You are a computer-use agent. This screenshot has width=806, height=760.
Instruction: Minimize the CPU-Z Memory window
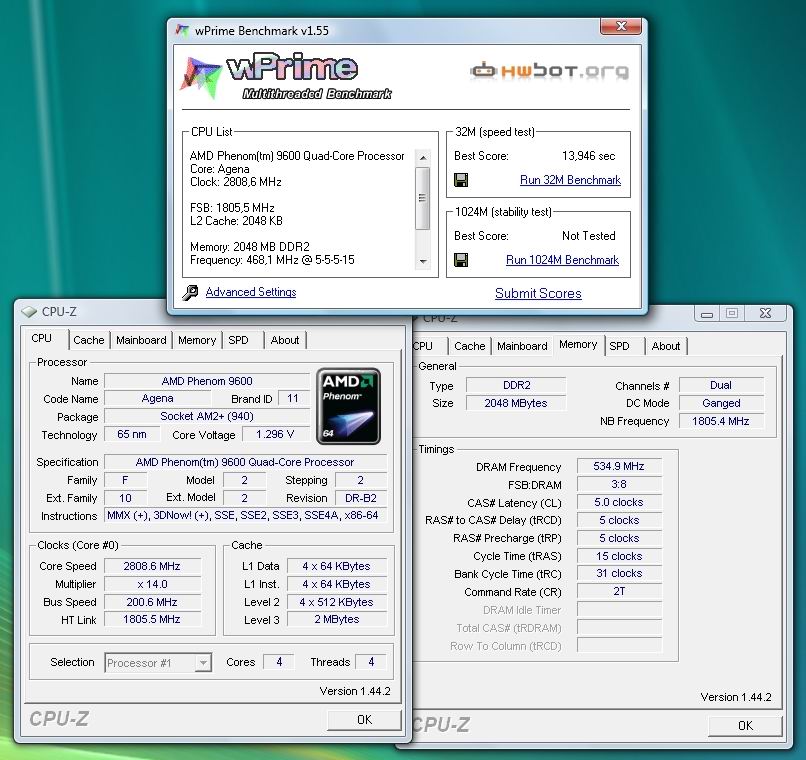click(707, 313)
